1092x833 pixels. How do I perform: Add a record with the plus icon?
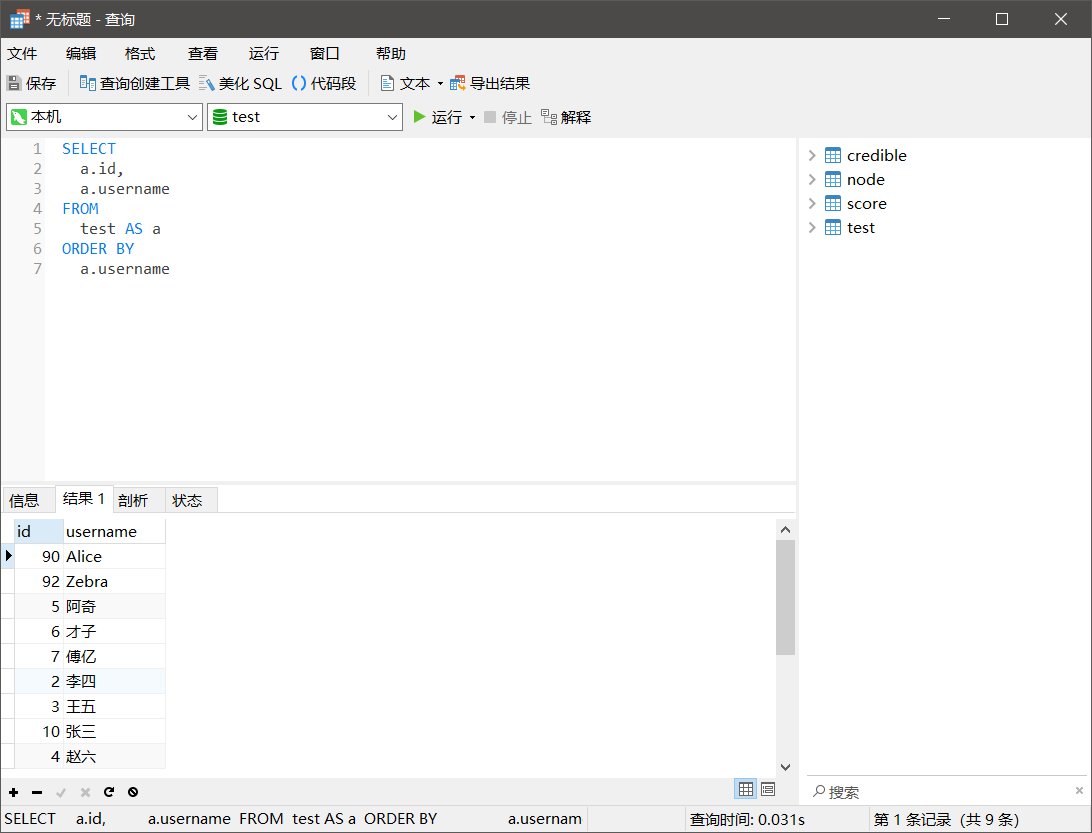click(13, 792)
